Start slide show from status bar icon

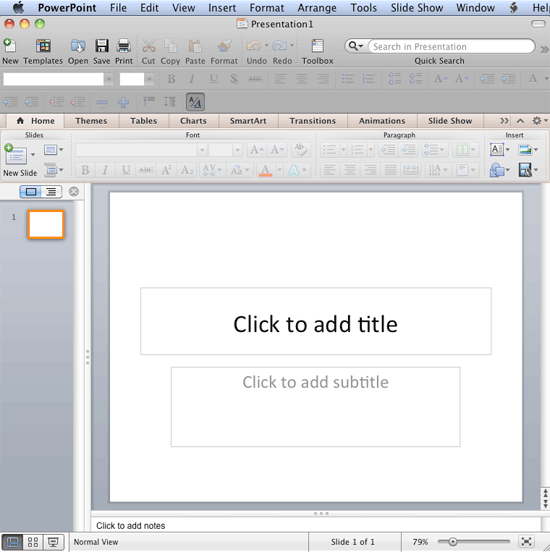[x=54, y=542]
